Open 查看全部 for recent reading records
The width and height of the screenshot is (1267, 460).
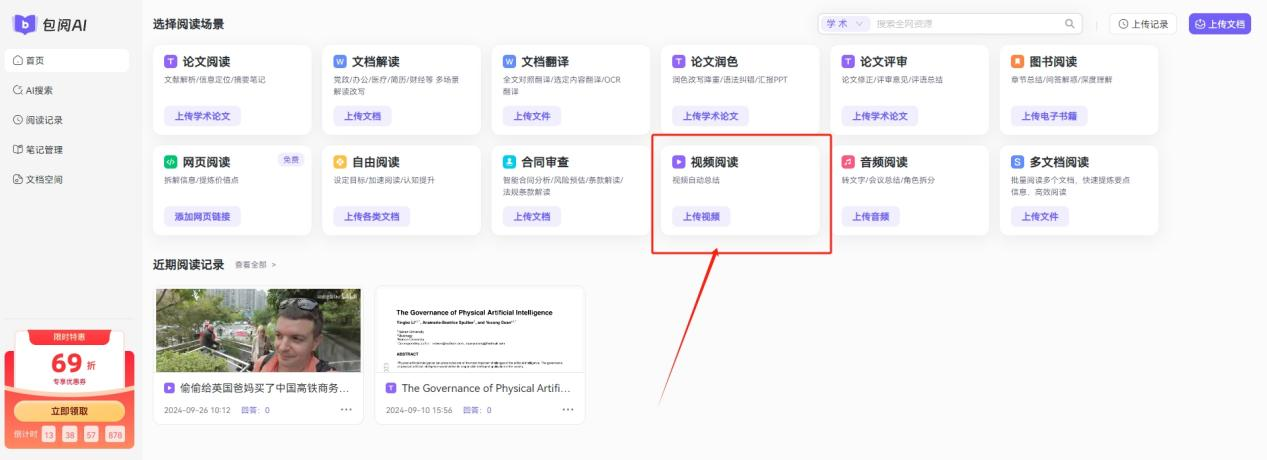pyautogui.click(x=255, y=265)
